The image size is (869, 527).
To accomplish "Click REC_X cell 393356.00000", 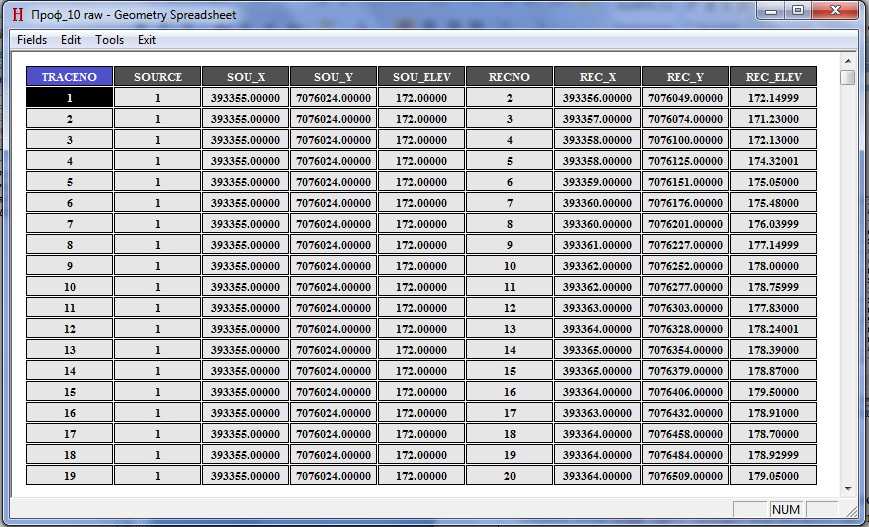I will pyautogui.click(x=597, y=98).
